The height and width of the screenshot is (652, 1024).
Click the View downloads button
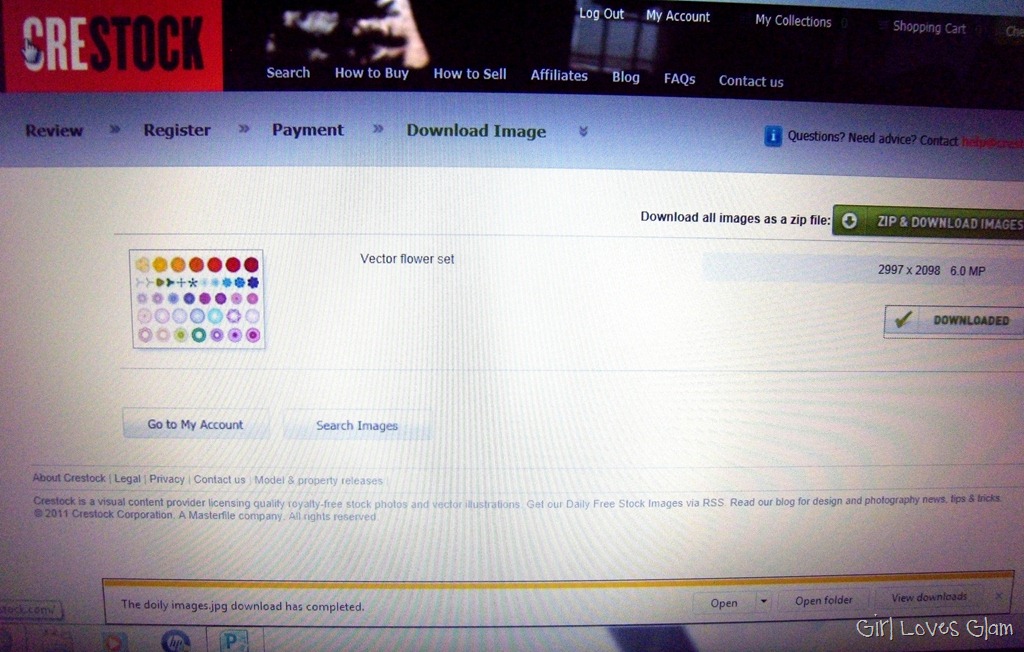pos(929,597)
